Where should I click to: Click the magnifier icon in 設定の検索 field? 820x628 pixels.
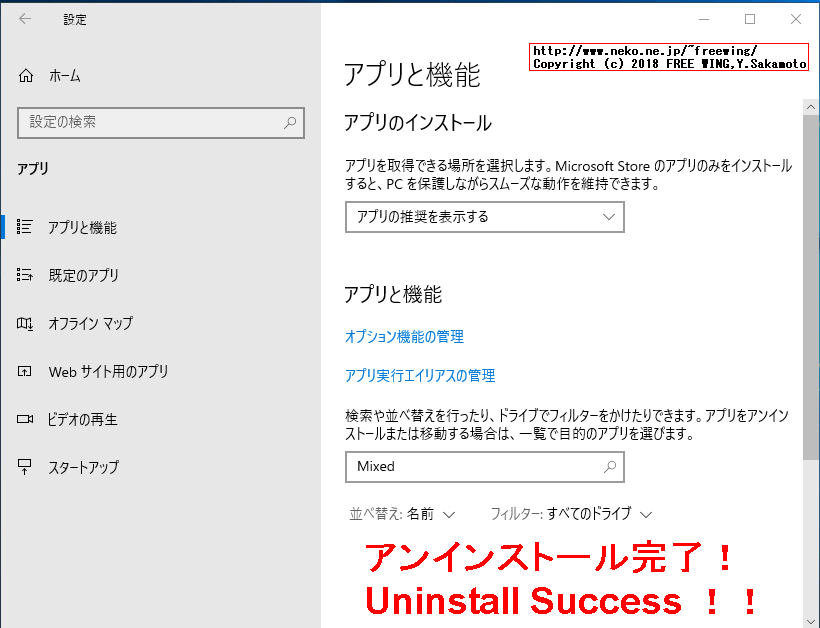pos(291,122)
